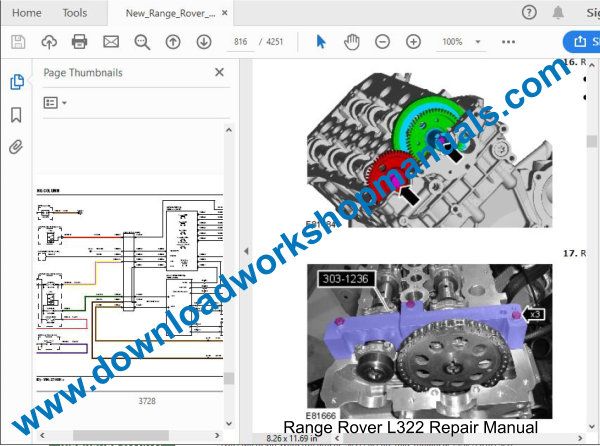The image size is (600, 446).
Task: Open the Find text magnifier tool
Action: pos(142,42)
